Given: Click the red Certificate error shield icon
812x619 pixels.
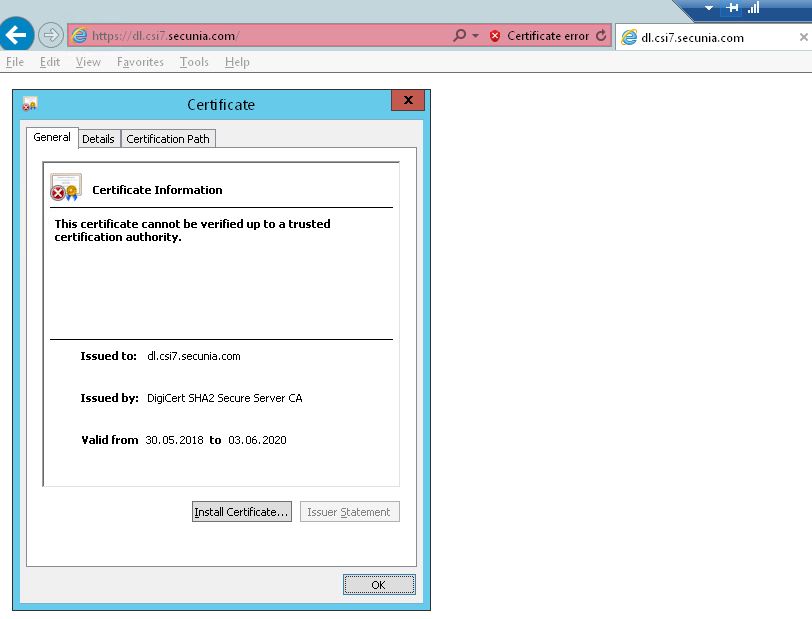Looking at the screenshot, I should [495, 36].
